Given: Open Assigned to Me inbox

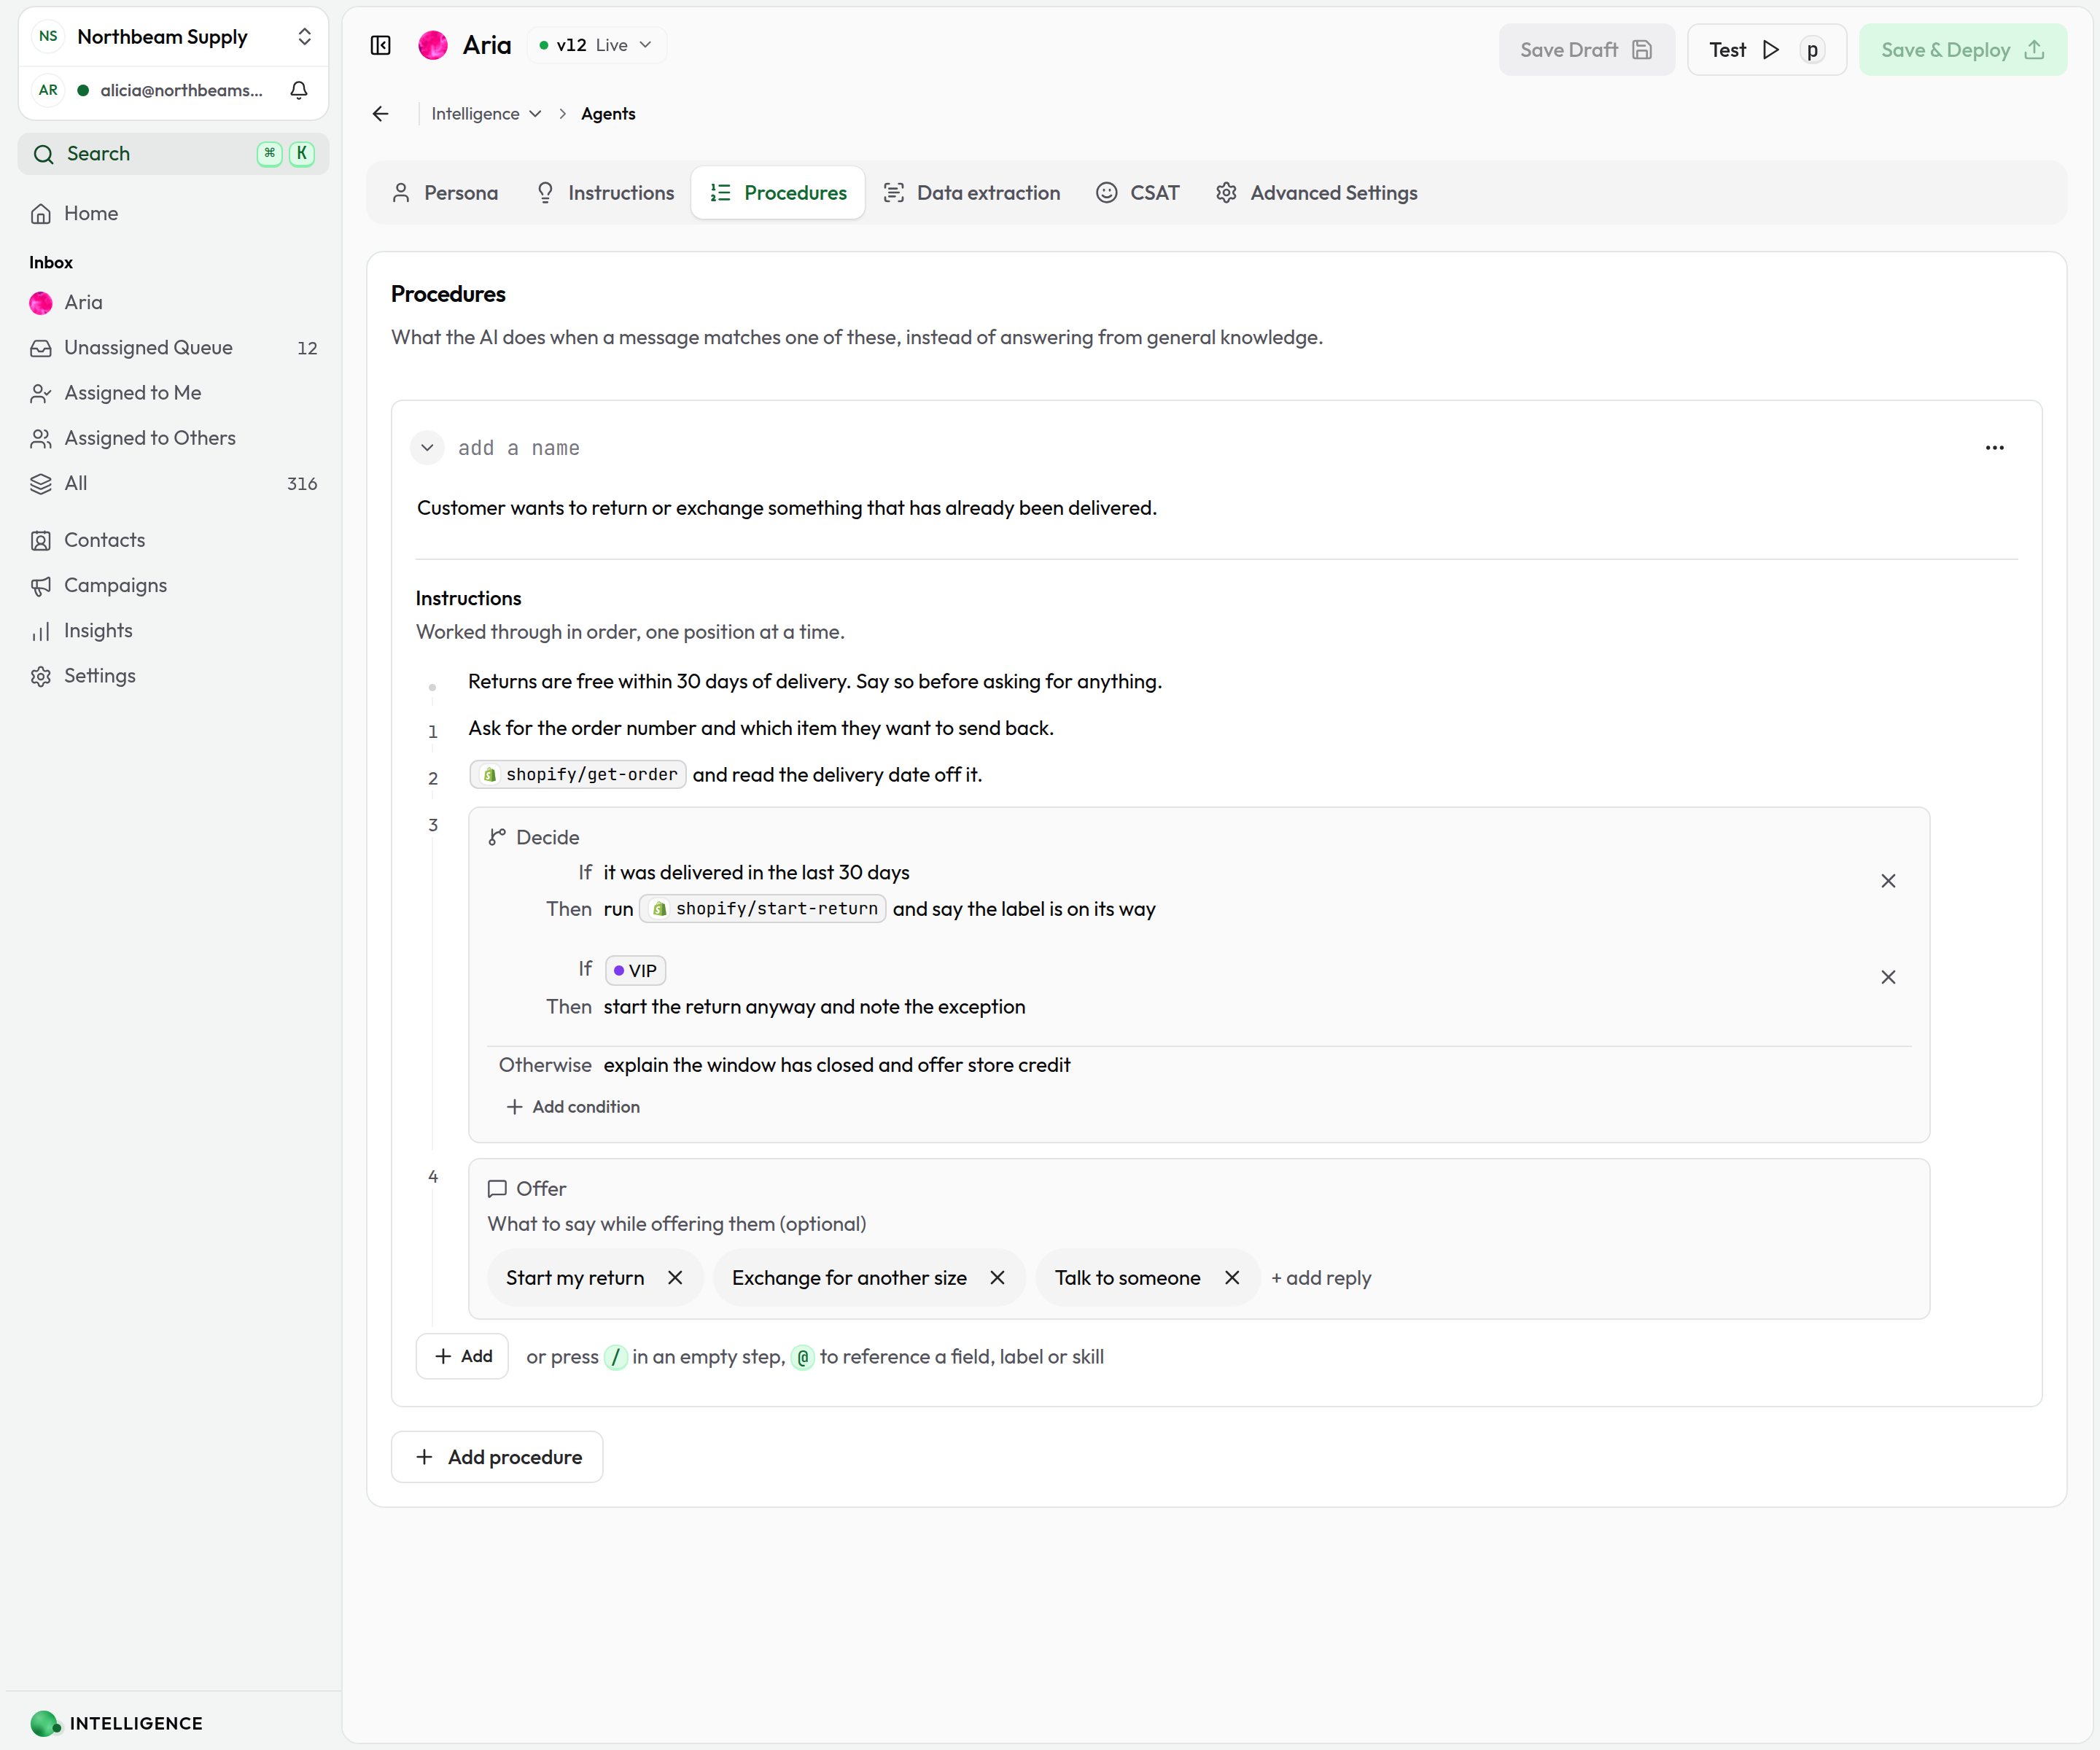Looking at the screenshot, I should pyautogui.click(x=173, y=393).
